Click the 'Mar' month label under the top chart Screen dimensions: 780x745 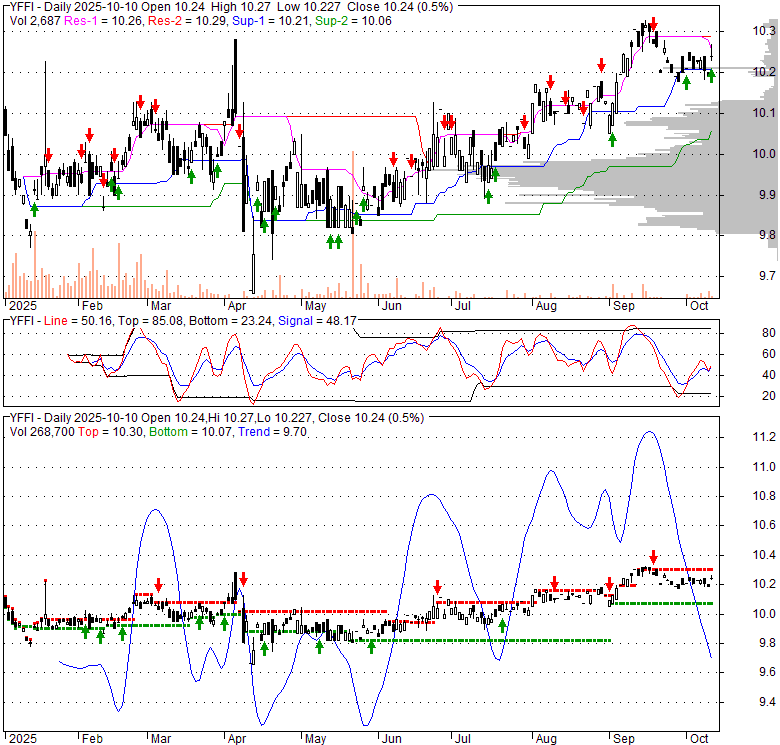click(161, 306)
